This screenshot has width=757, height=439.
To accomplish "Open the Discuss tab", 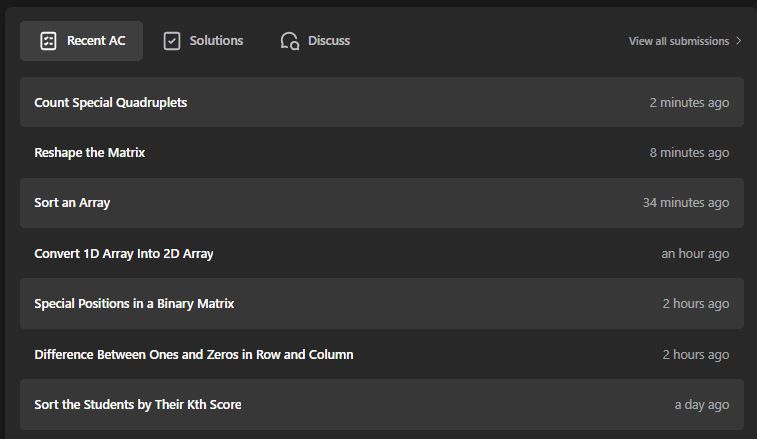I will pos(315,41).
